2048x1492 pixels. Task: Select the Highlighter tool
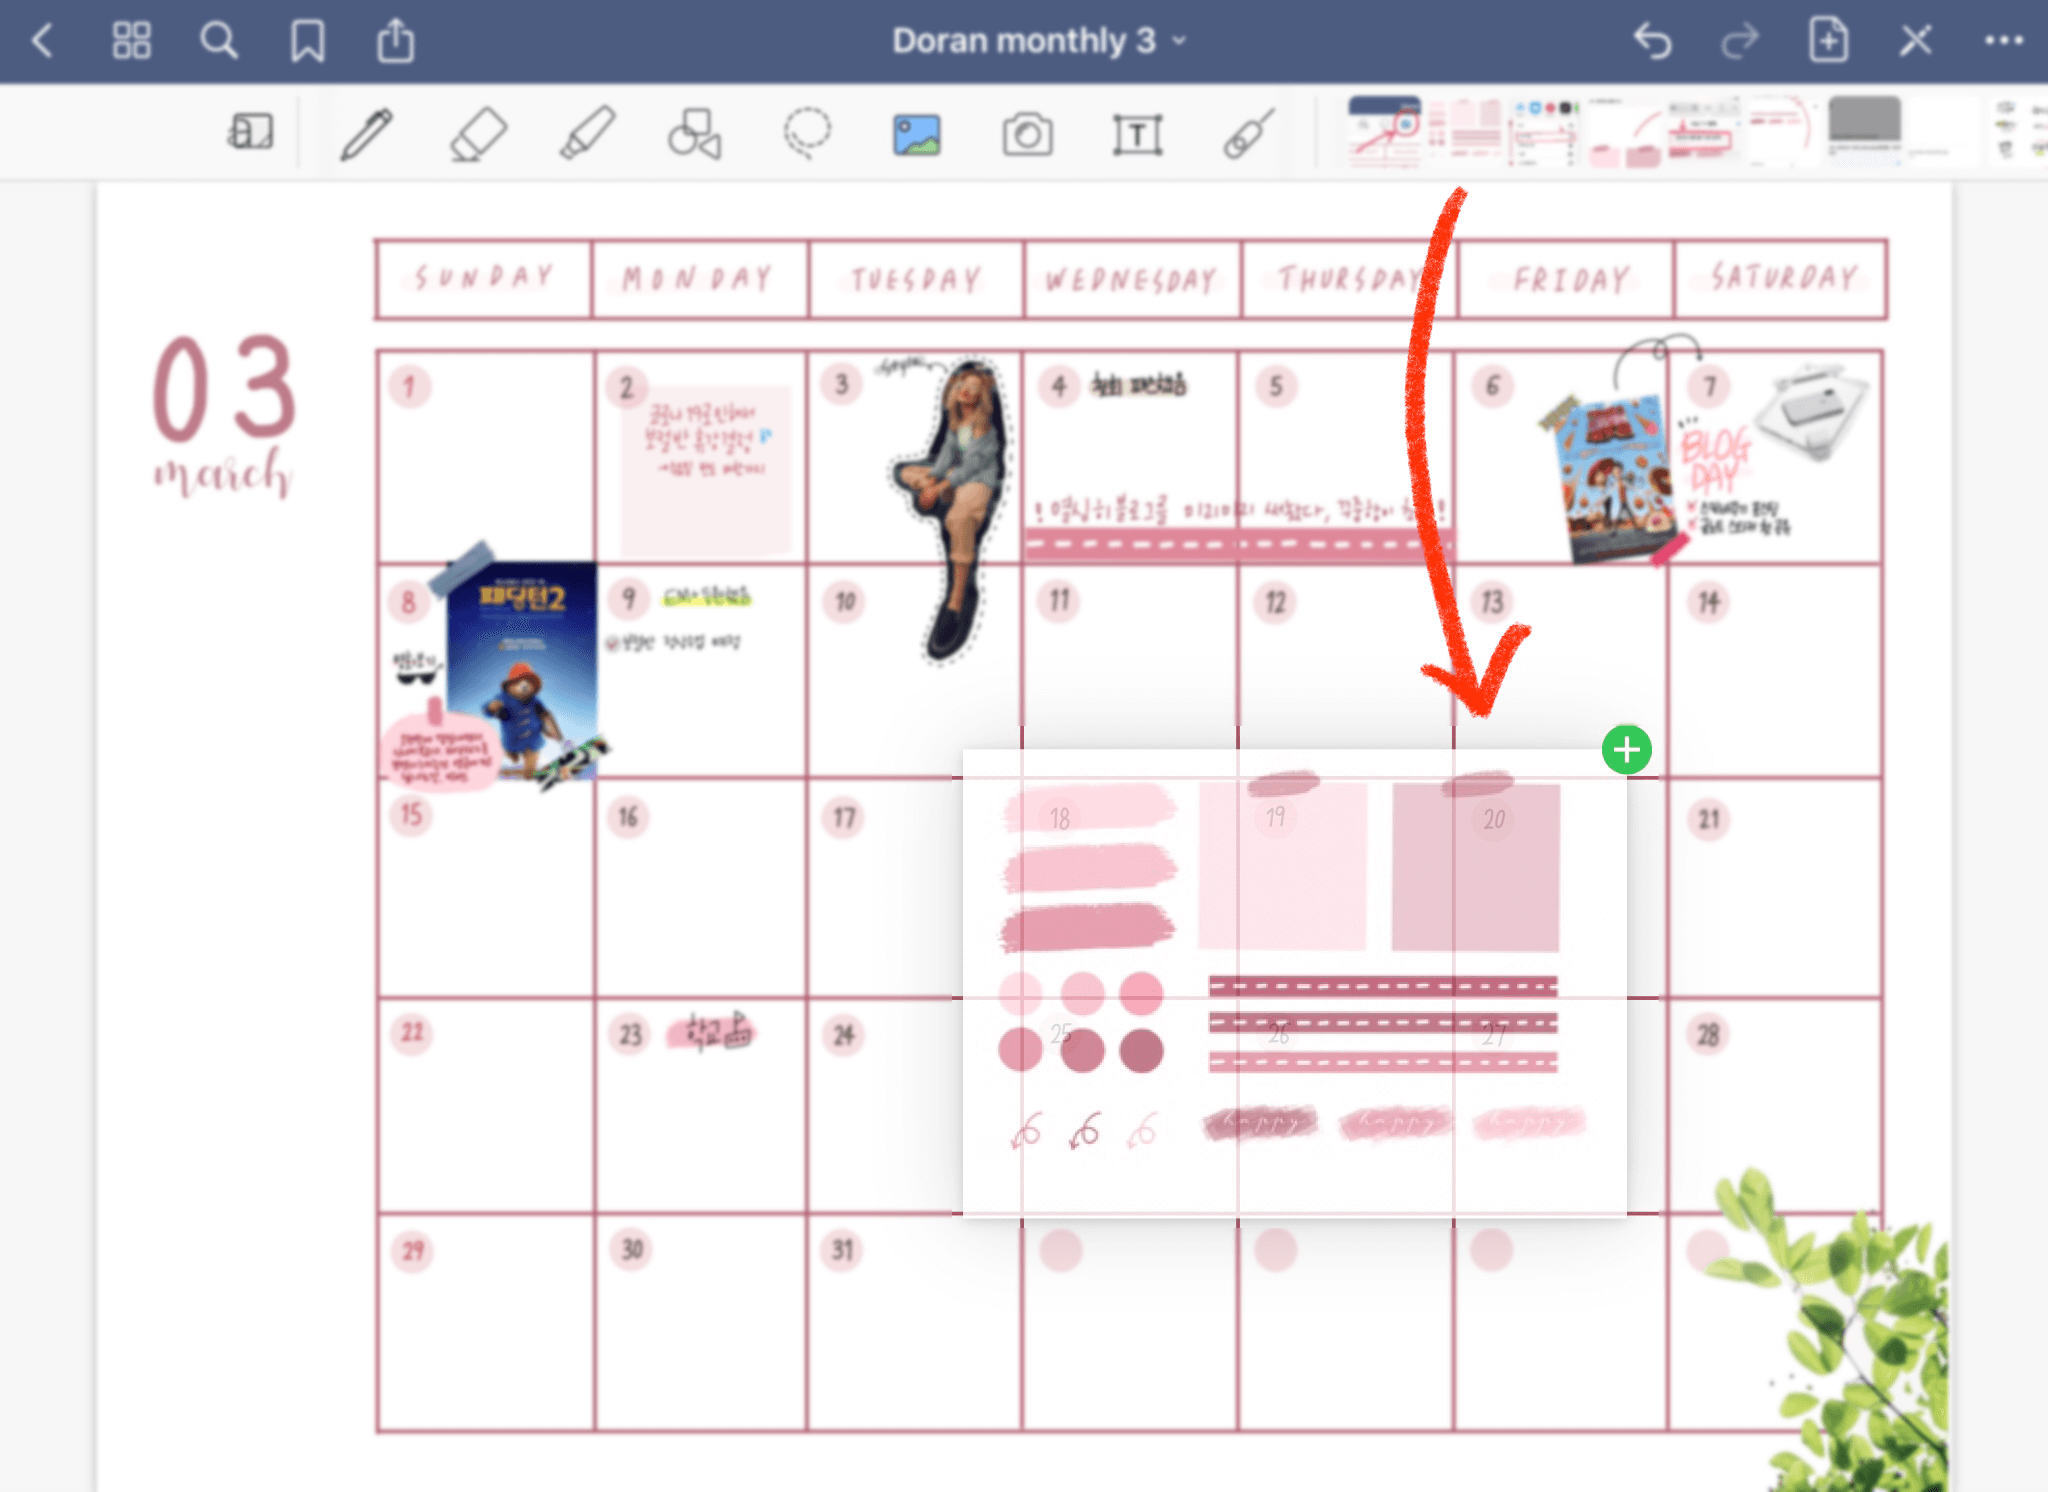[587, 134]
